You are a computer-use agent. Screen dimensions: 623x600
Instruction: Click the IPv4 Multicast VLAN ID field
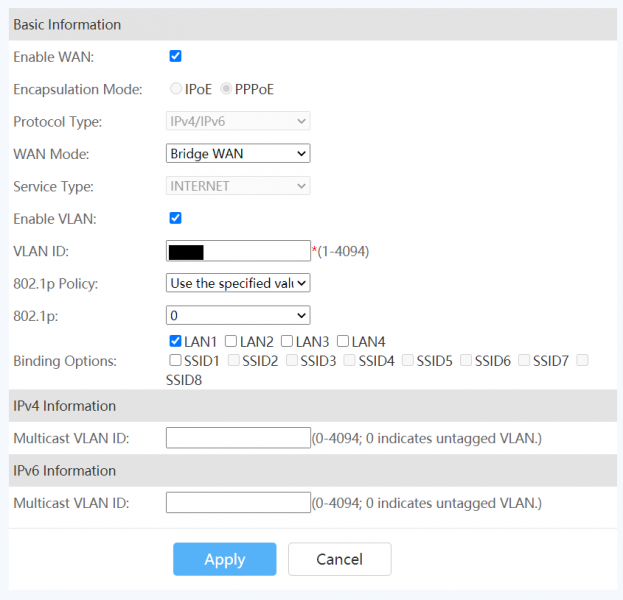(x=238, y=437)
